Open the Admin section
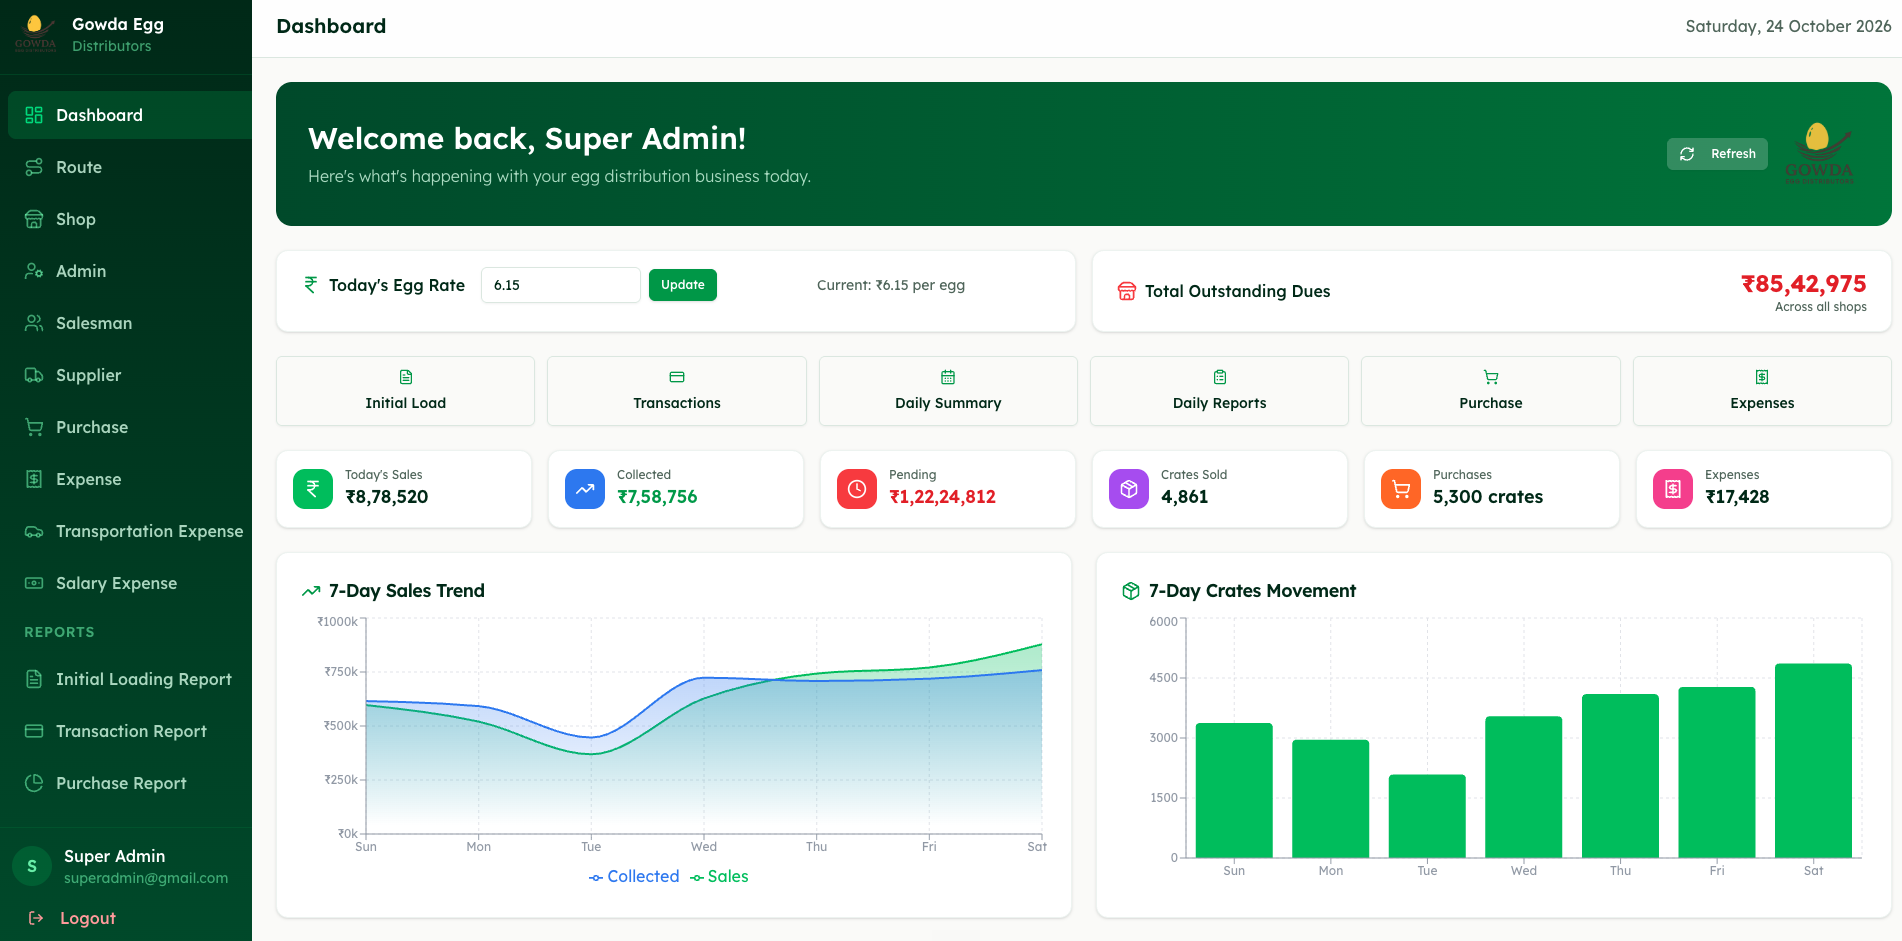The image size is (1902, 941). click(126, 271)
